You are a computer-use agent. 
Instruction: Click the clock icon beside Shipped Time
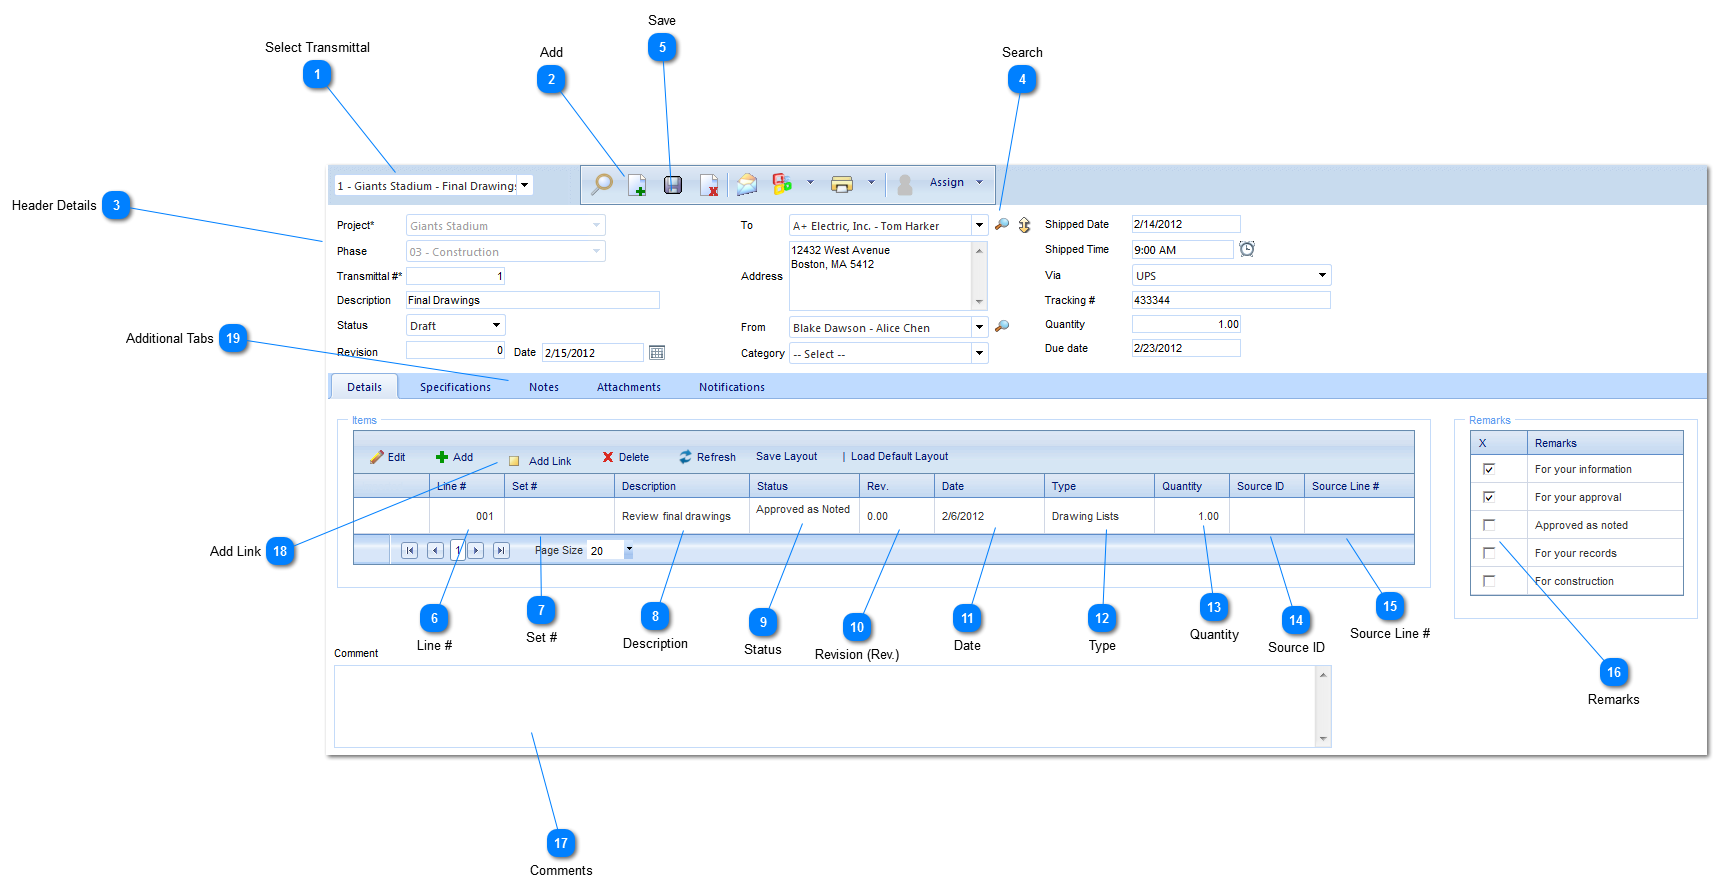click(x=1247, y=249)
